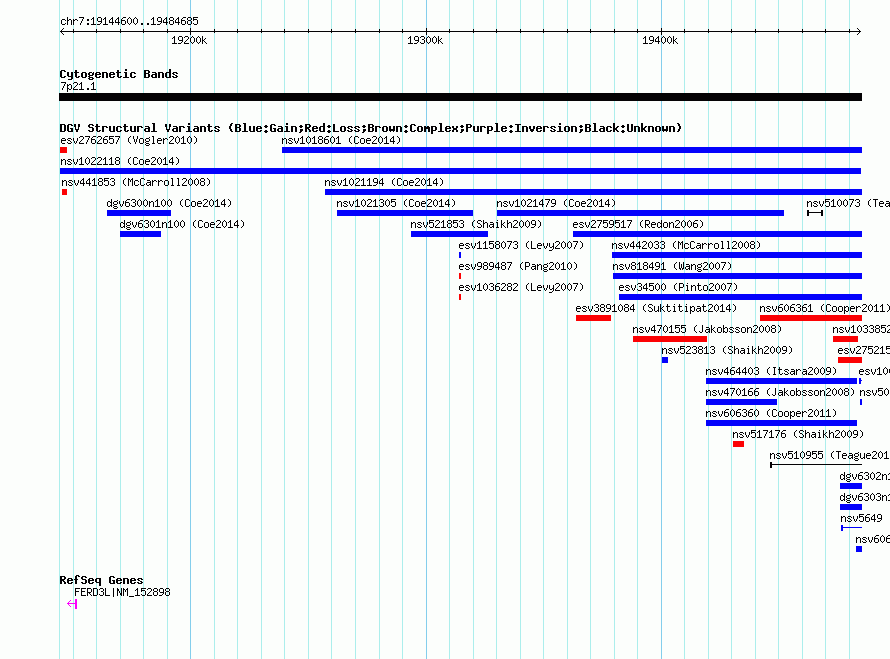Select the esv1158073 tiny blue marker
Screen dimensions: 890x659
(x=460, y=255)
